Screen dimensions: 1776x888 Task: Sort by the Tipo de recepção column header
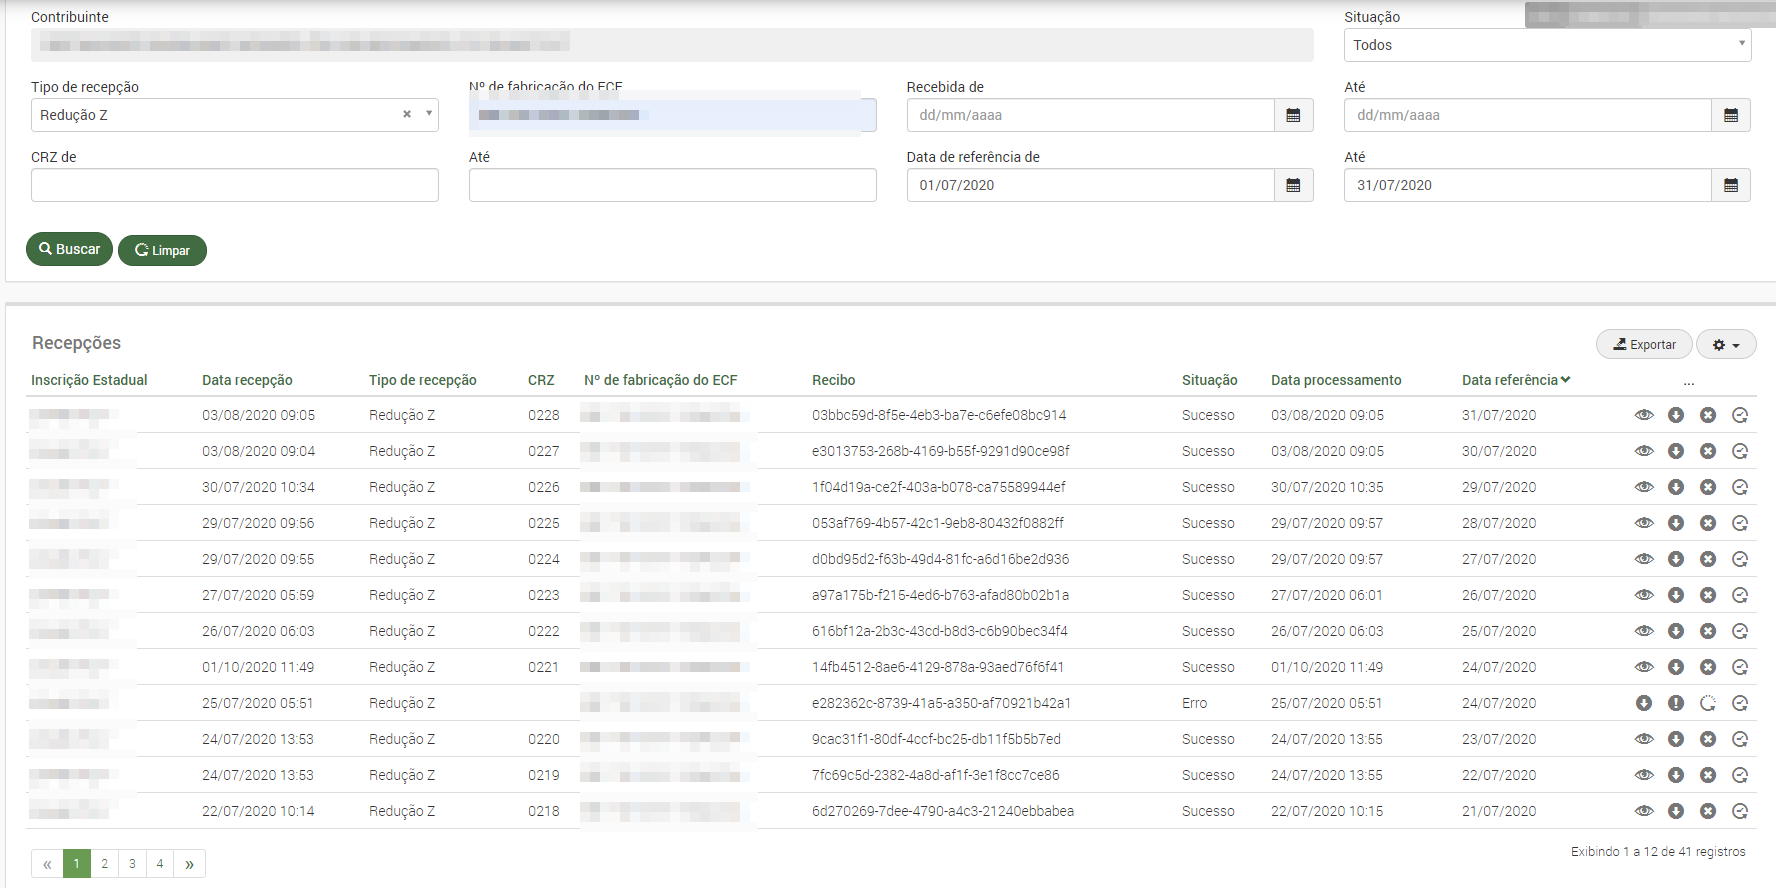pos(422,380)
